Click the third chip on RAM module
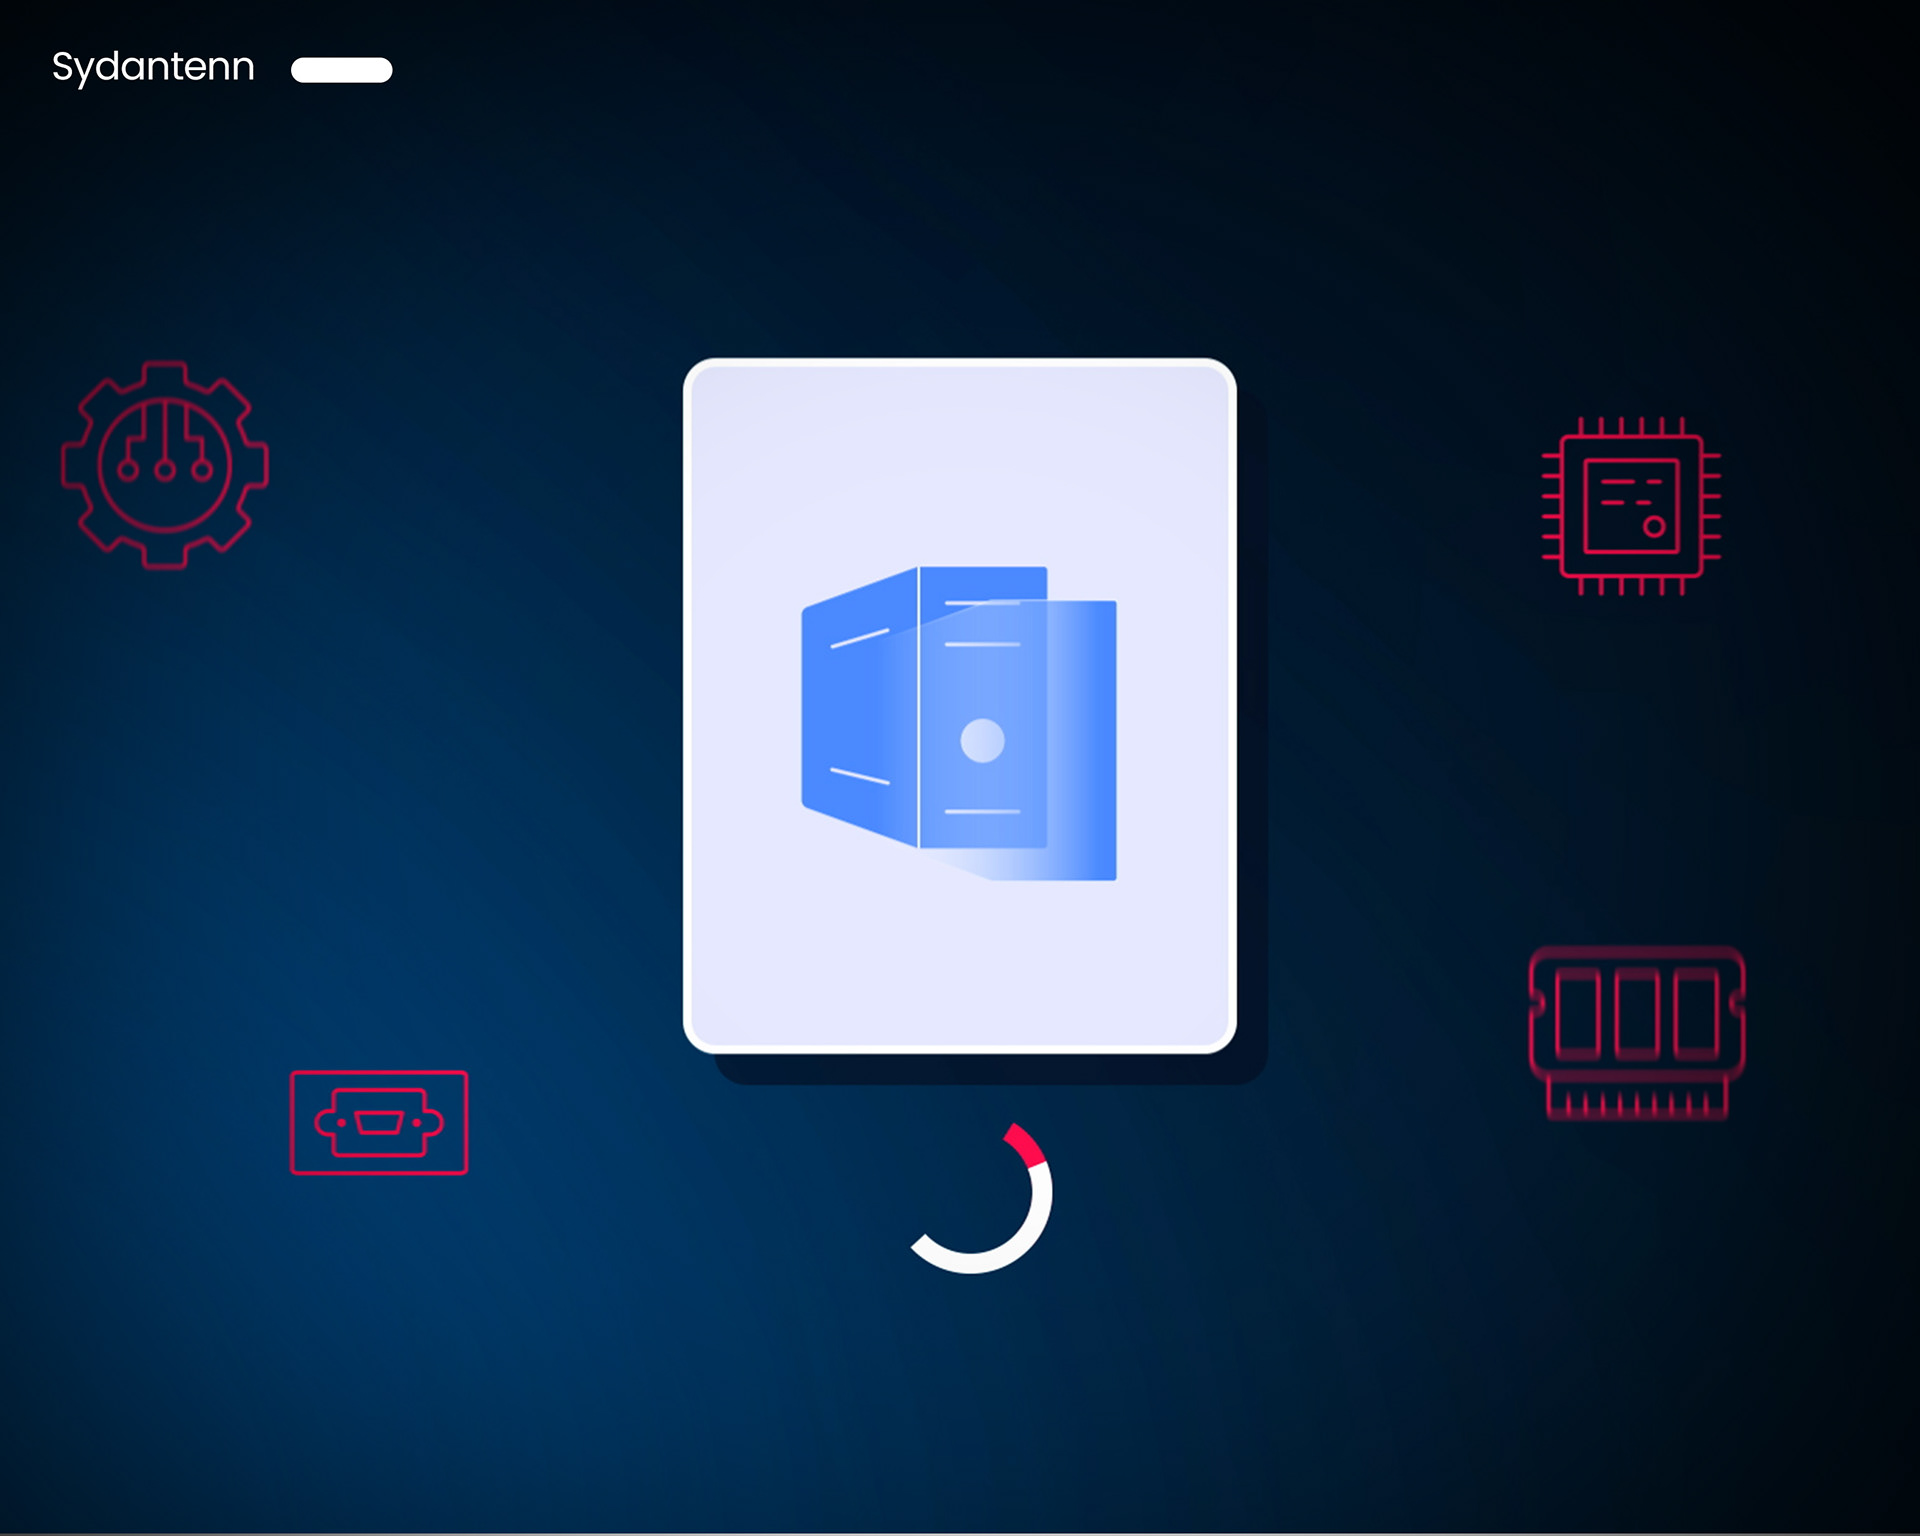Screen dimensions: 1920x1536 point(1696,1013)
